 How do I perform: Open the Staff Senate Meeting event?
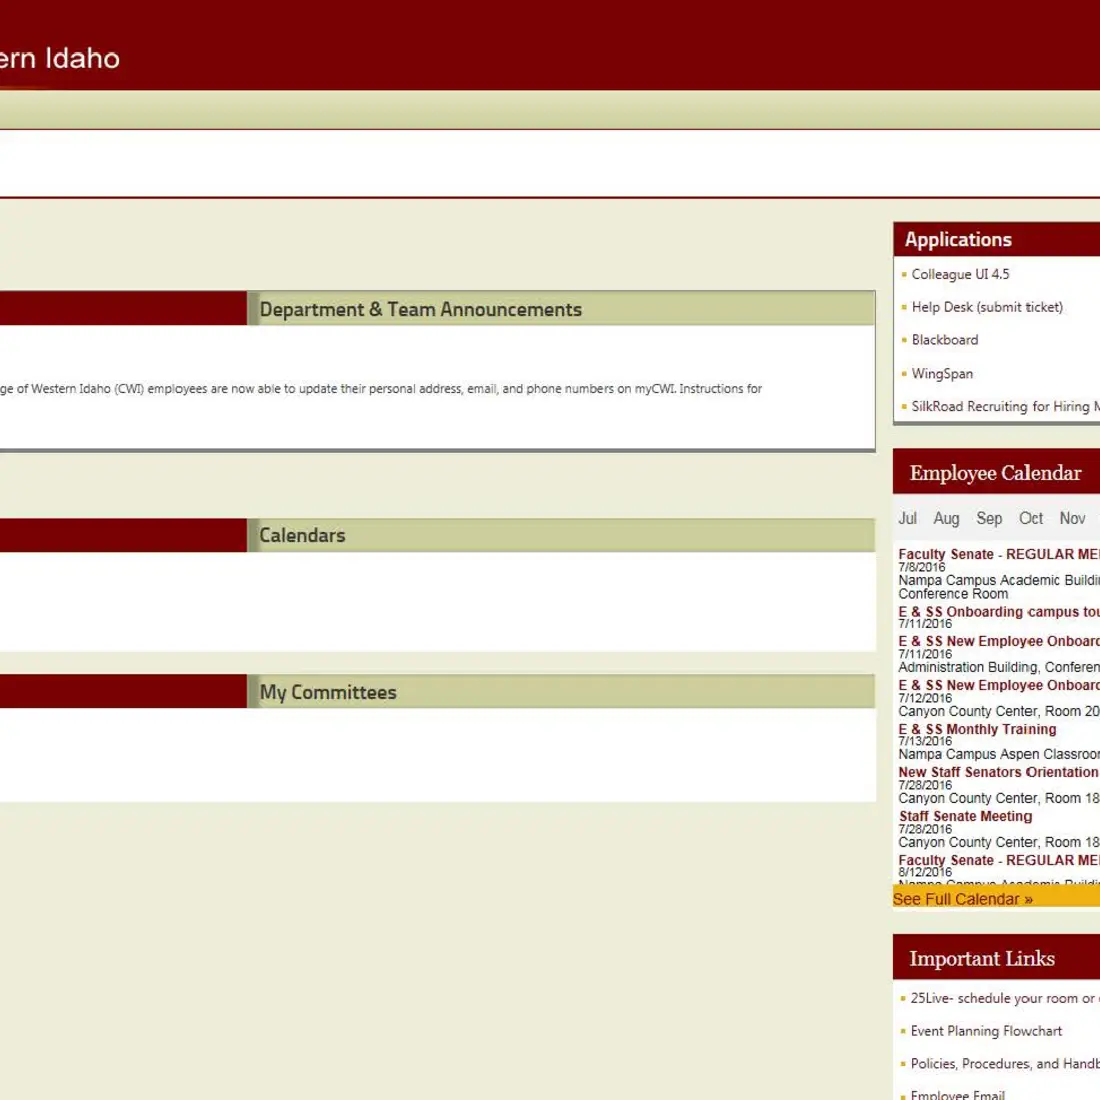[965, 816]
